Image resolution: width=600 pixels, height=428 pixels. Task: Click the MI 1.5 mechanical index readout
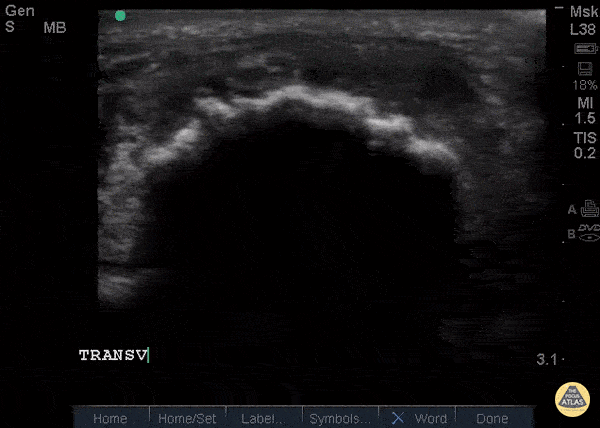coord(585,111)
